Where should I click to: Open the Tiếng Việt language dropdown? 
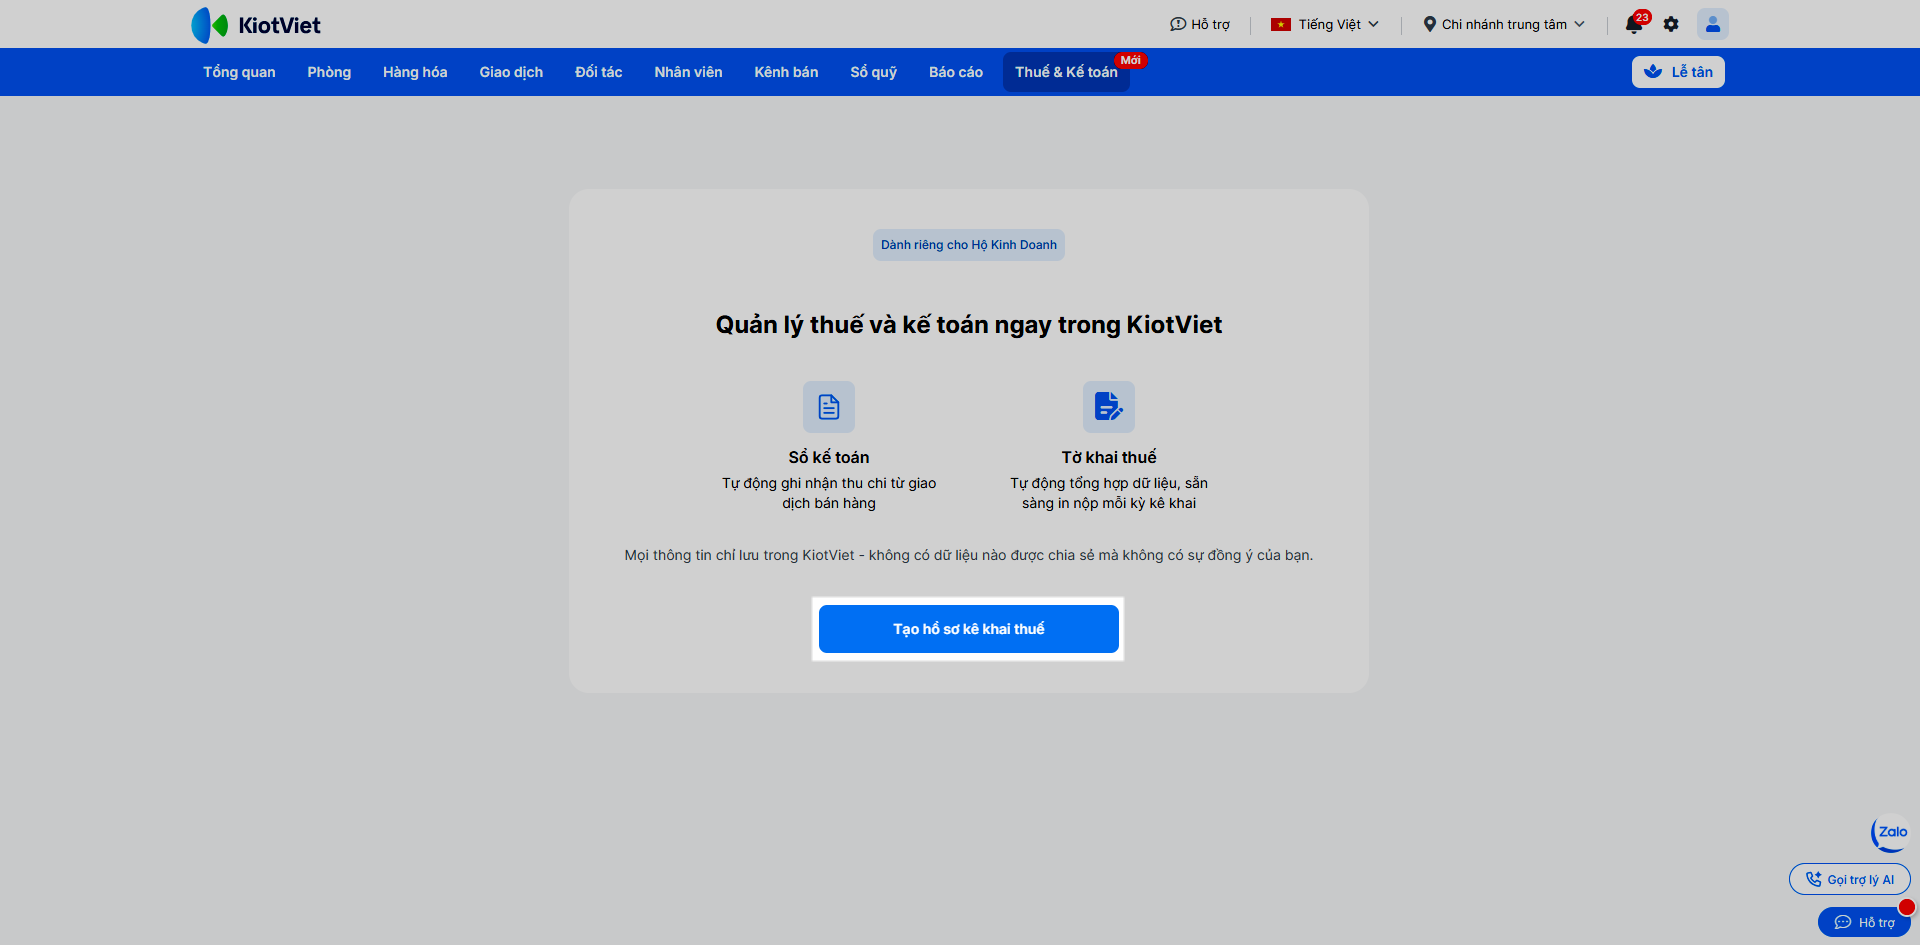[x=1325, y=24]
